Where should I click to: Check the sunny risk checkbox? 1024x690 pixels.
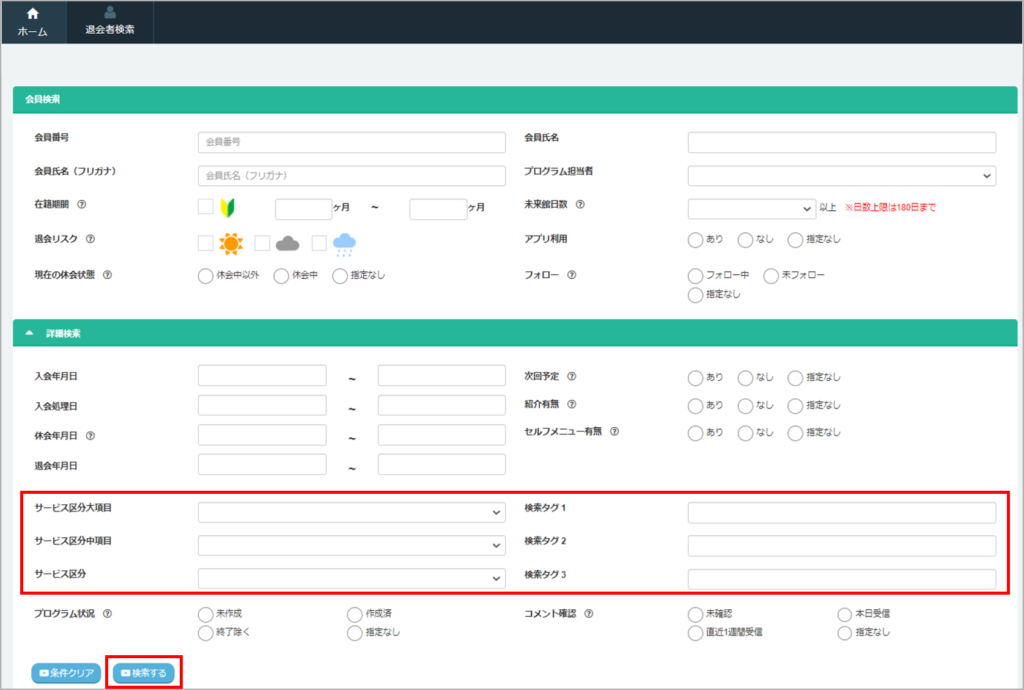[205, 243]
